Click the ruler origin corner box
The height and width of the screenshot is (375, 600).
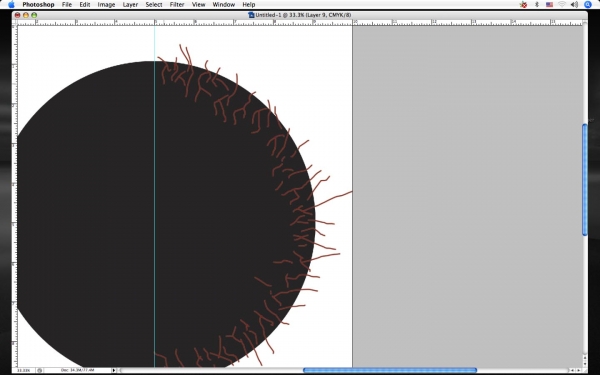(15, 23)
